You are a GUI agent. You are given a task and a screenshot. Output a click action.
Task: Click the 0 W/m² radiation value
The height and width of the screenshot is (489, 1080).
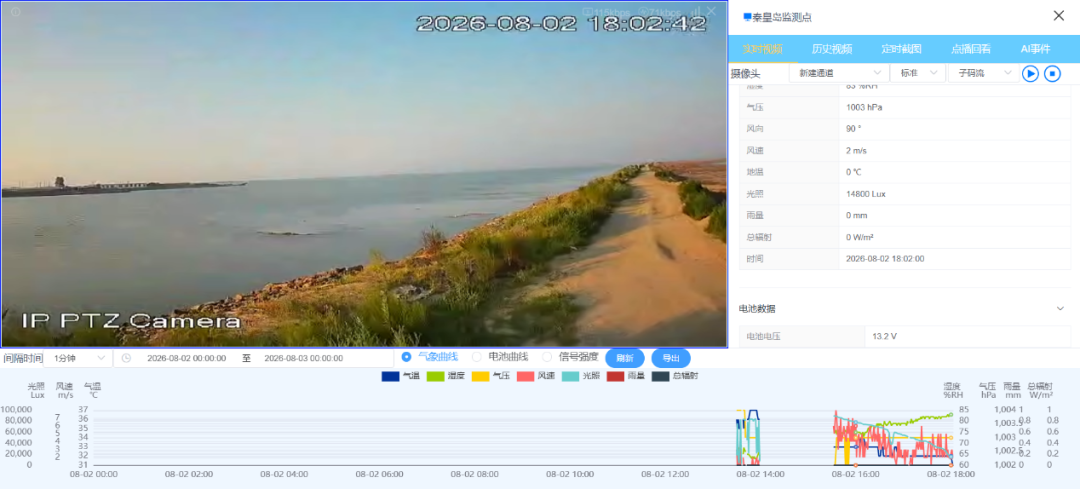click(x=860, y=238)
